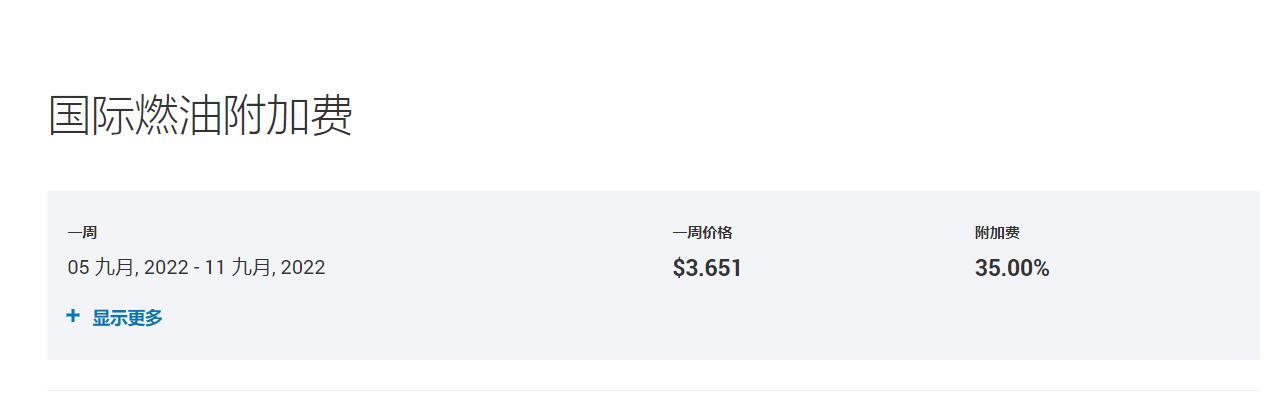Select the 一周价格 column label

[x=702, y=233]
